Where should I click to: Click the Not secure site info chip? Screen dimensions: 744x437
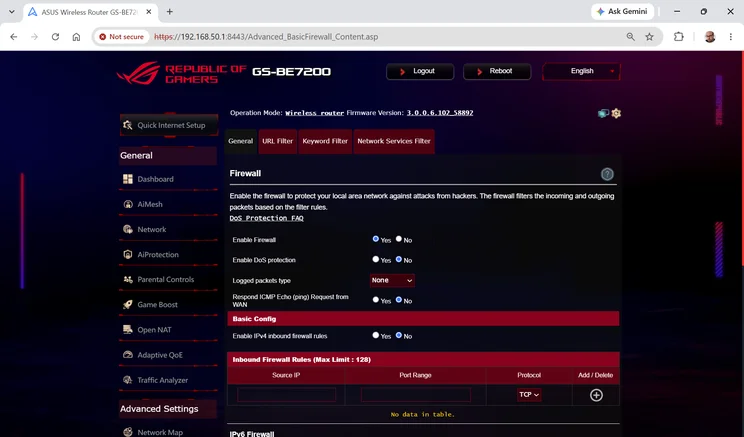pyautogui.click(x=122, y=37)
